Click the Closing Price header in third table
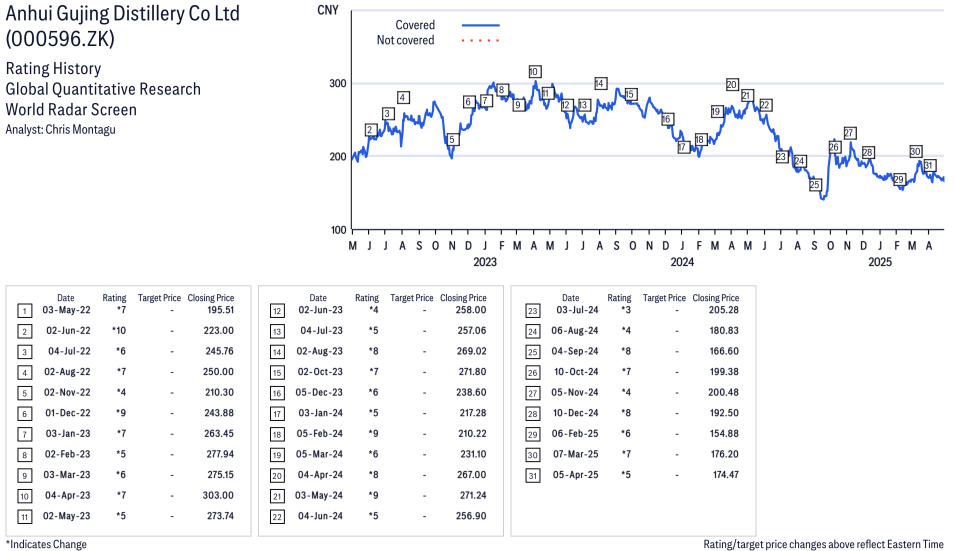 [716, 298]
